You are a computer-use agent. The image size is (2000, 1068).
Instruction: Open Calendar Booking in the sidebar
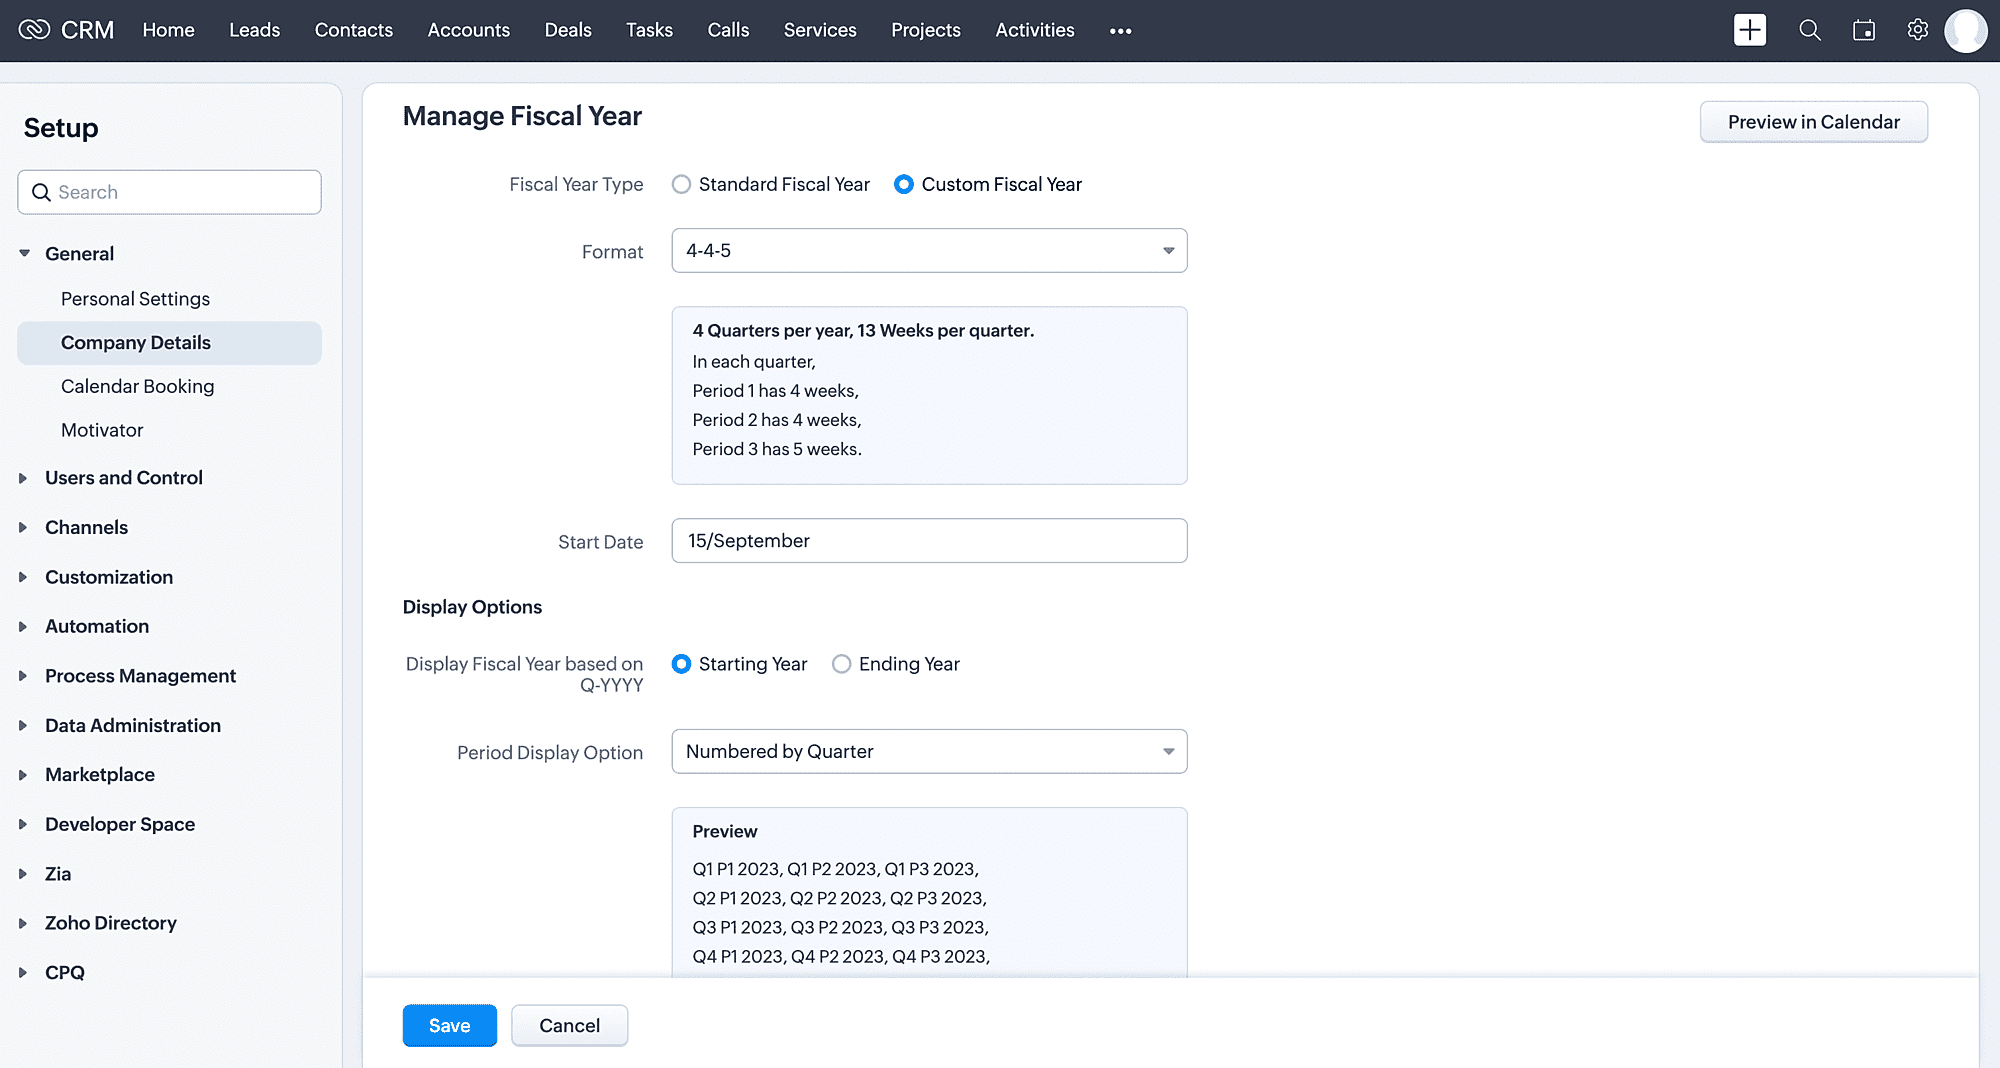[137, 386]
